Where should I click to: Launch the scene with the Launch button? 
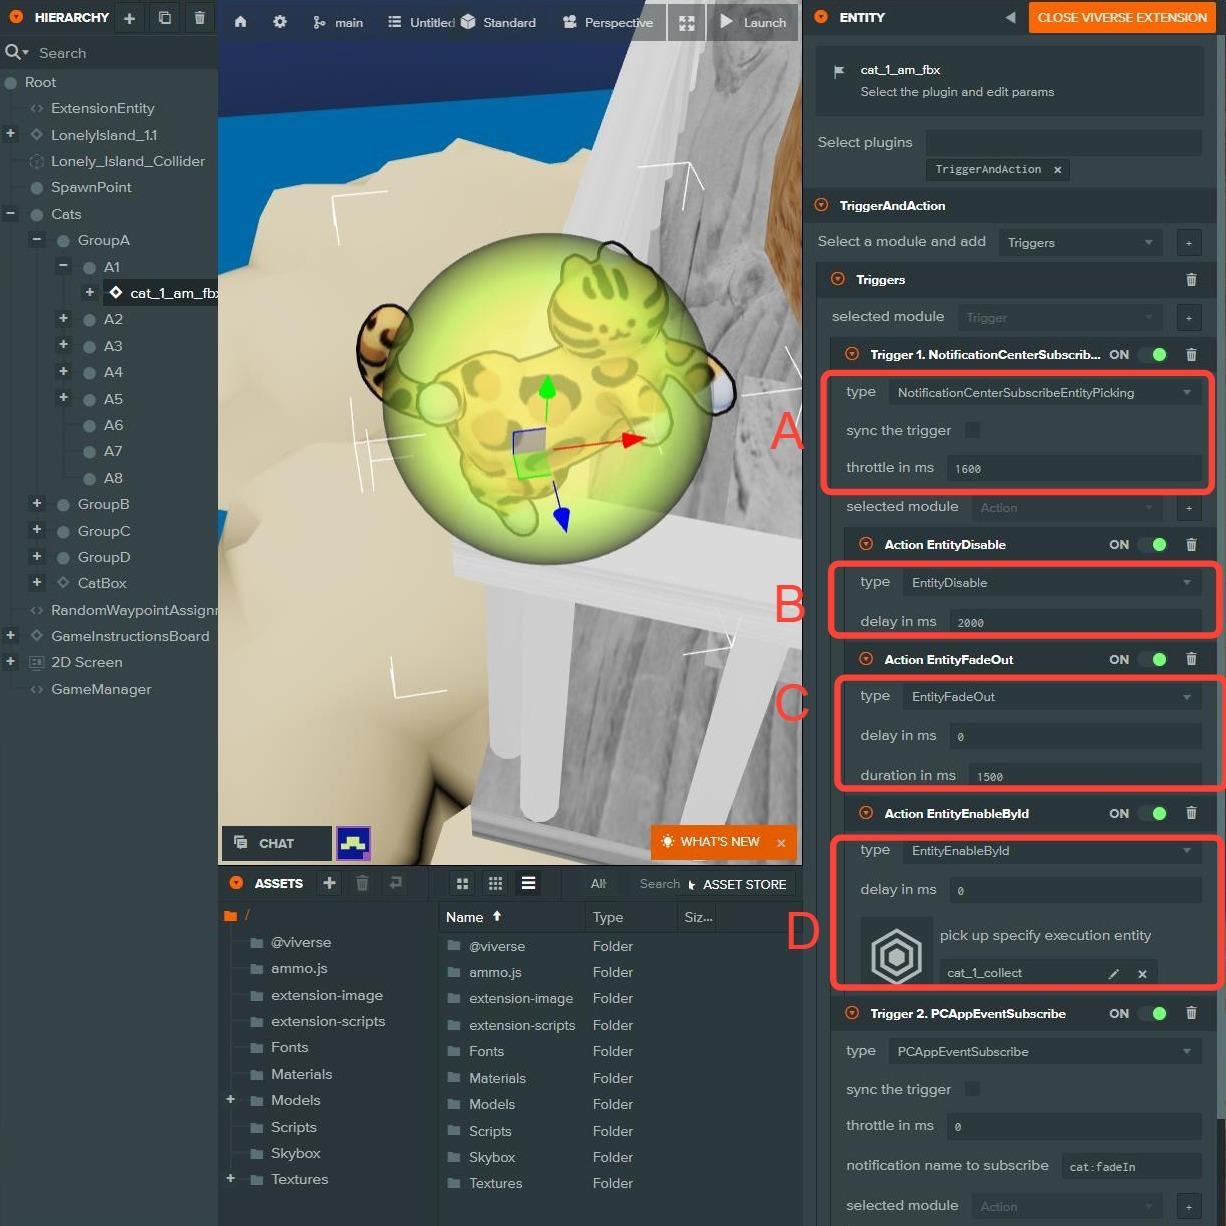click(753, 22)
